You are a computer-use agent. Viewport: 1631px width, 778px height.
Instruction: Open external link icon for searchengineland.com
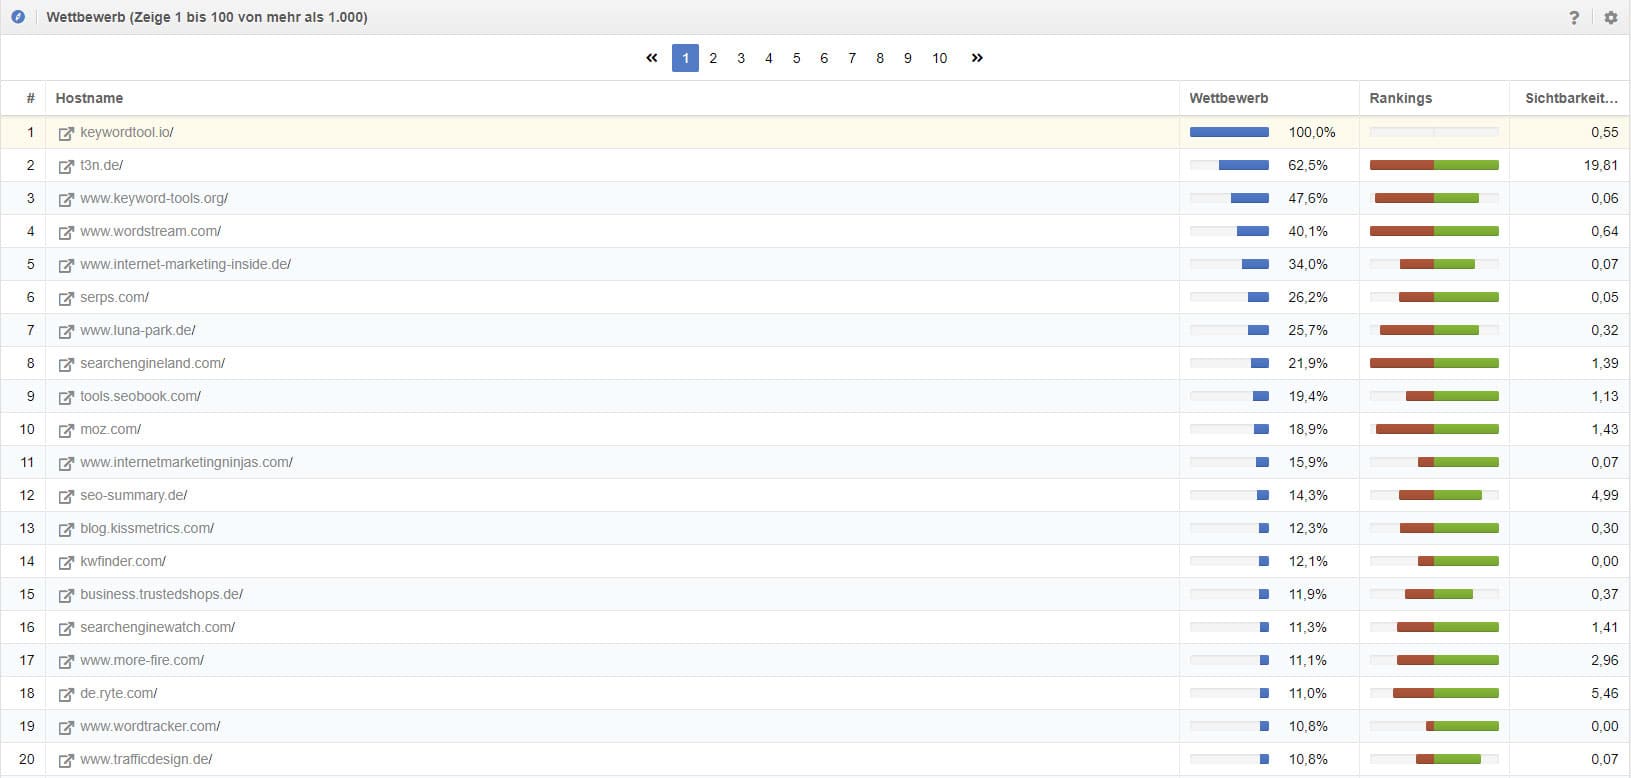coord(66,364)
